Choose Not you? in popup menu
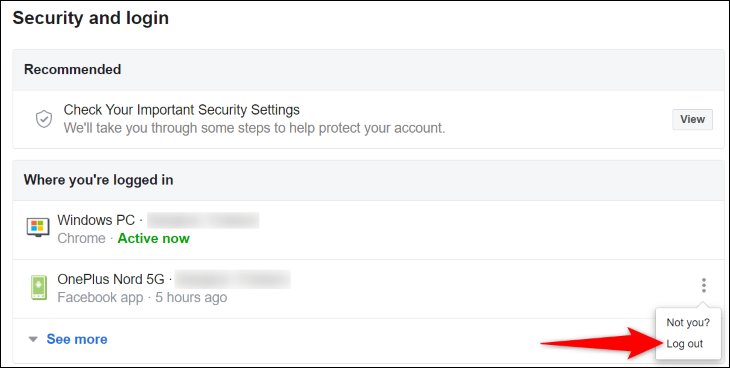The width and height of the screenshot is (730, 368). [688, 322]
